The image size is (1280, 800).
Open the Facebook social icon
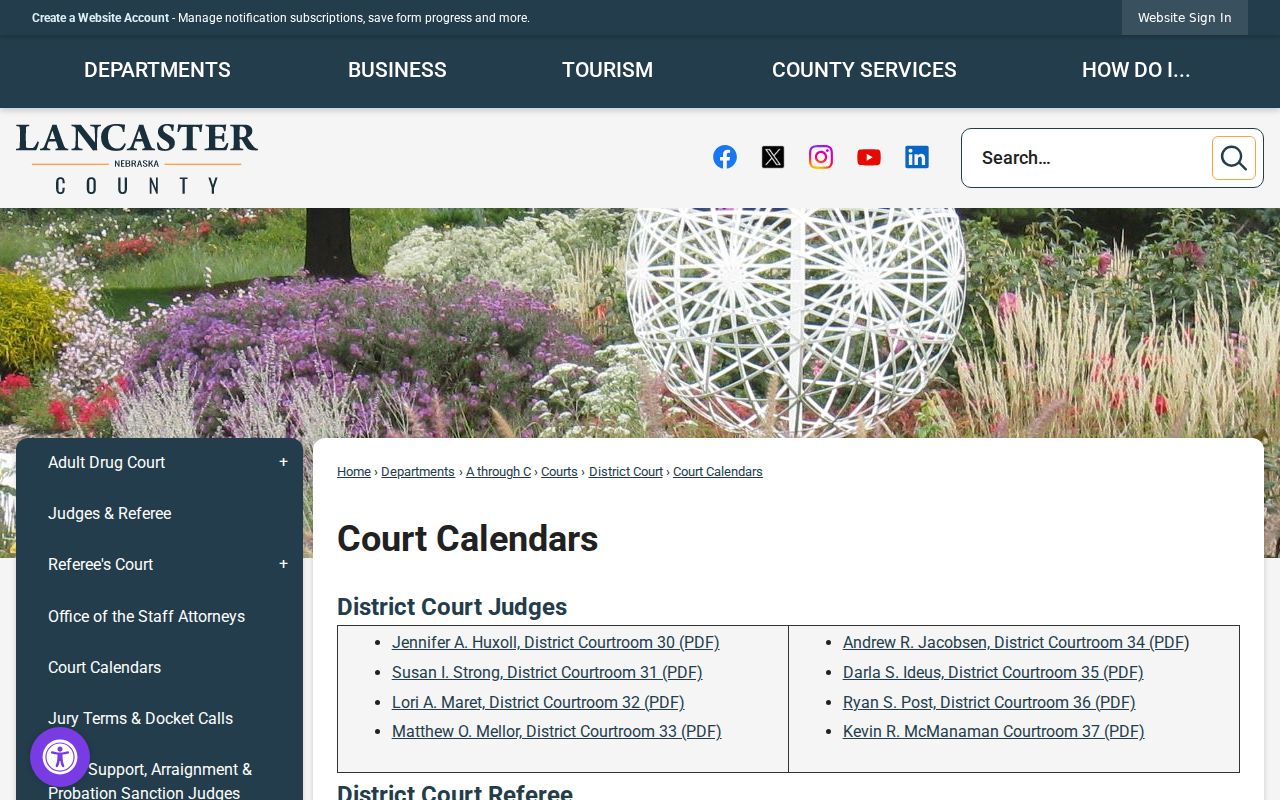[725, 157]
